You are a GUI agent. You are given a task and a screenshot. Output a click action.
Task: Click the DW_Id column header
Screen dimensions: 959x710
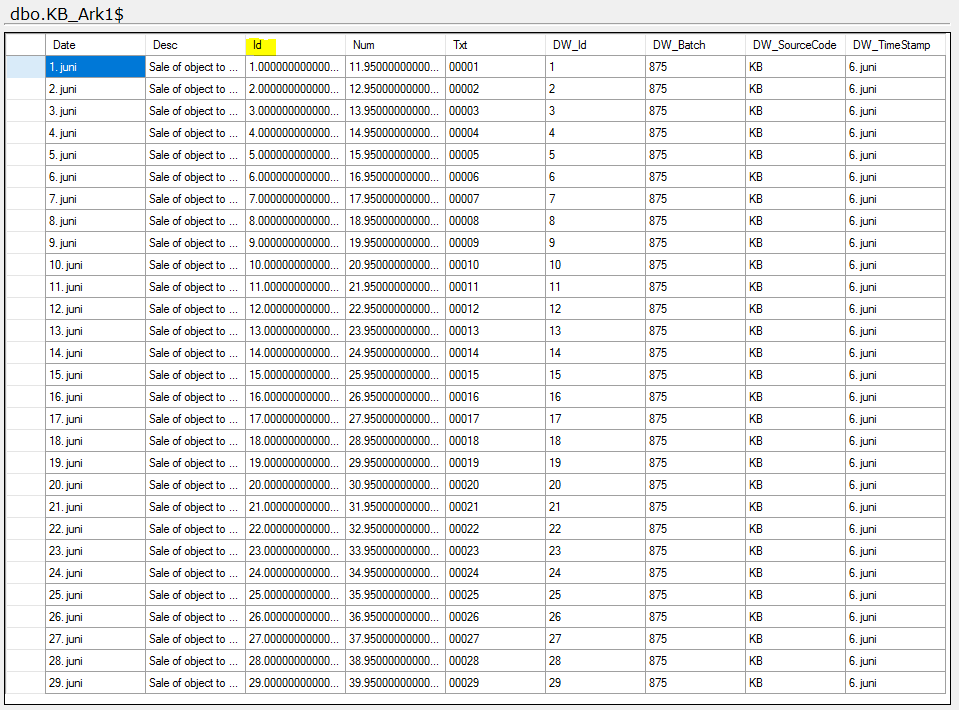(596, 45)
